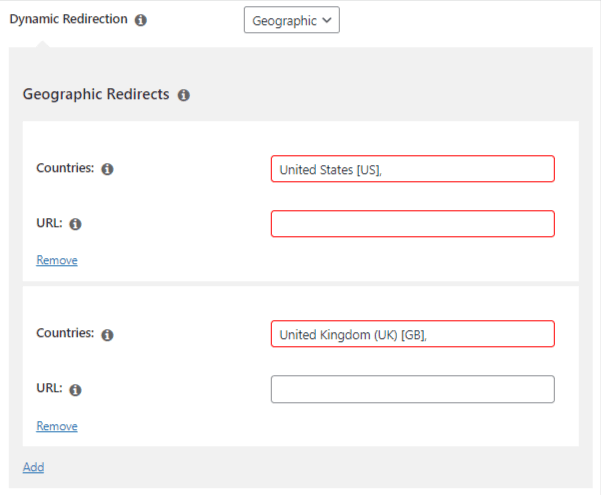Click the Countries label in United Kingdom block

tap(65, 333)
